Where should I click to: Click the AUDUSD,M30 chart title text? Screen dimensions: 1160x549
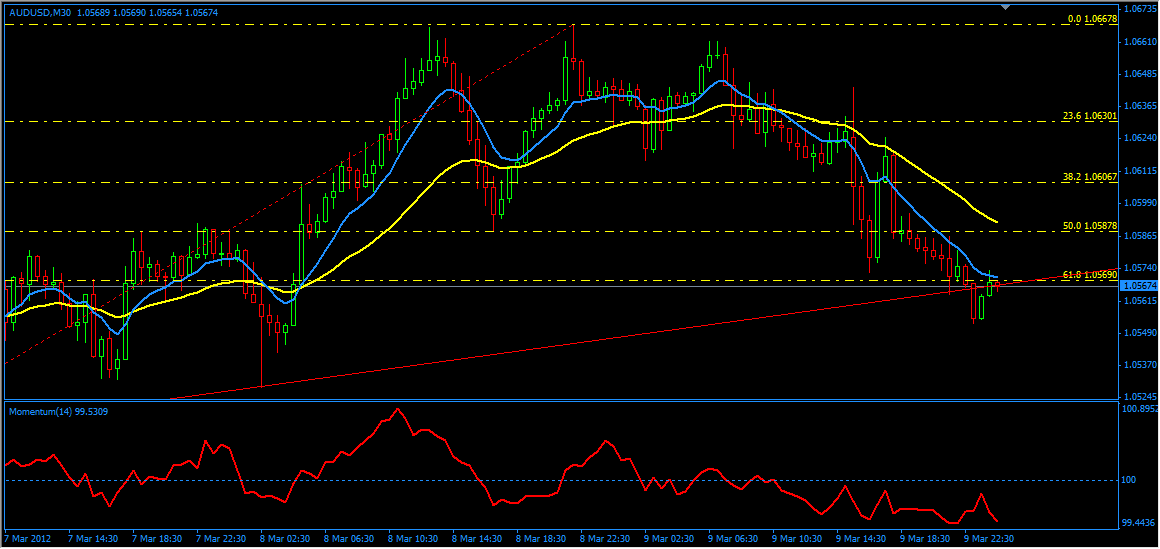pyautogui.click(x=42, y=12)
